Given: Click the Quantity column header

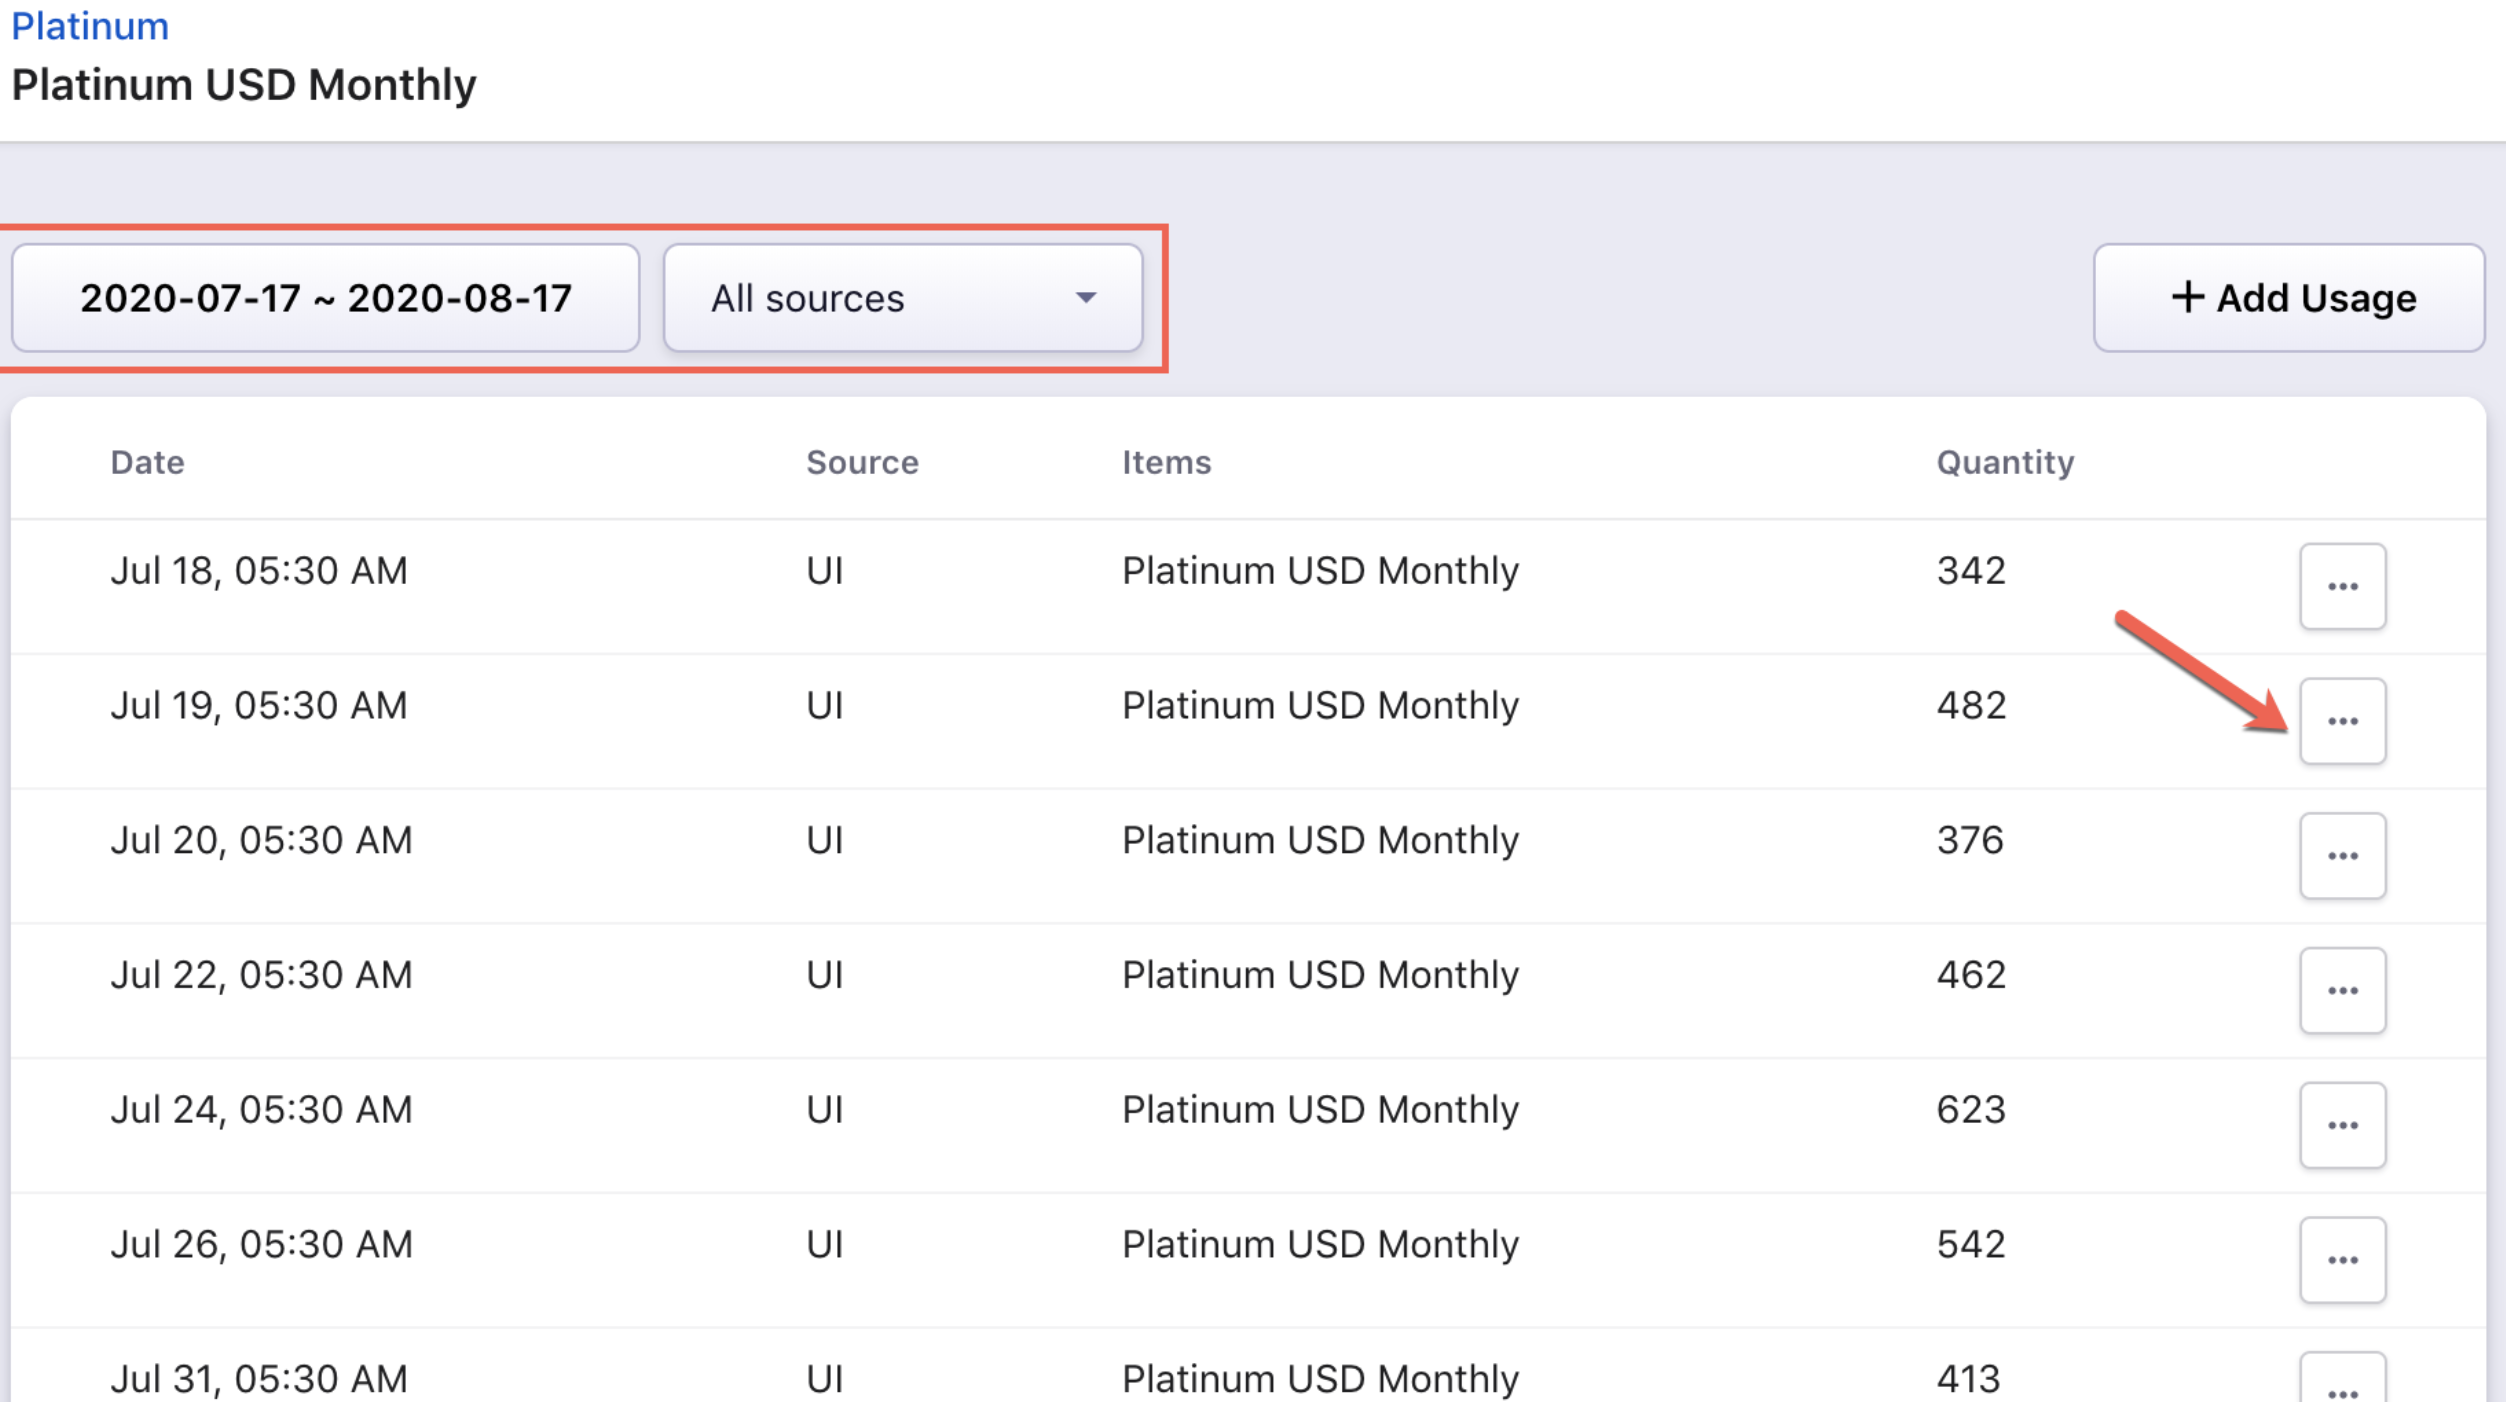Looking at the screenshot, I should point(2005,462).
